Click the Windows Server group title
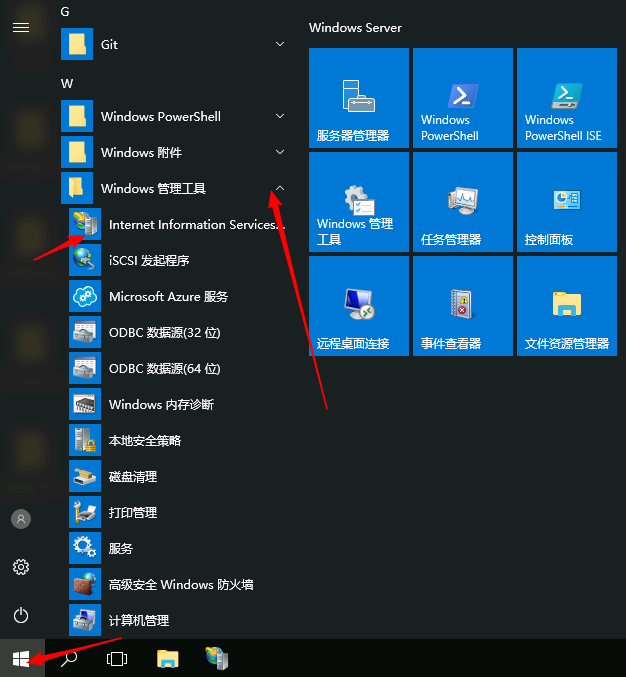 point(355,28)
